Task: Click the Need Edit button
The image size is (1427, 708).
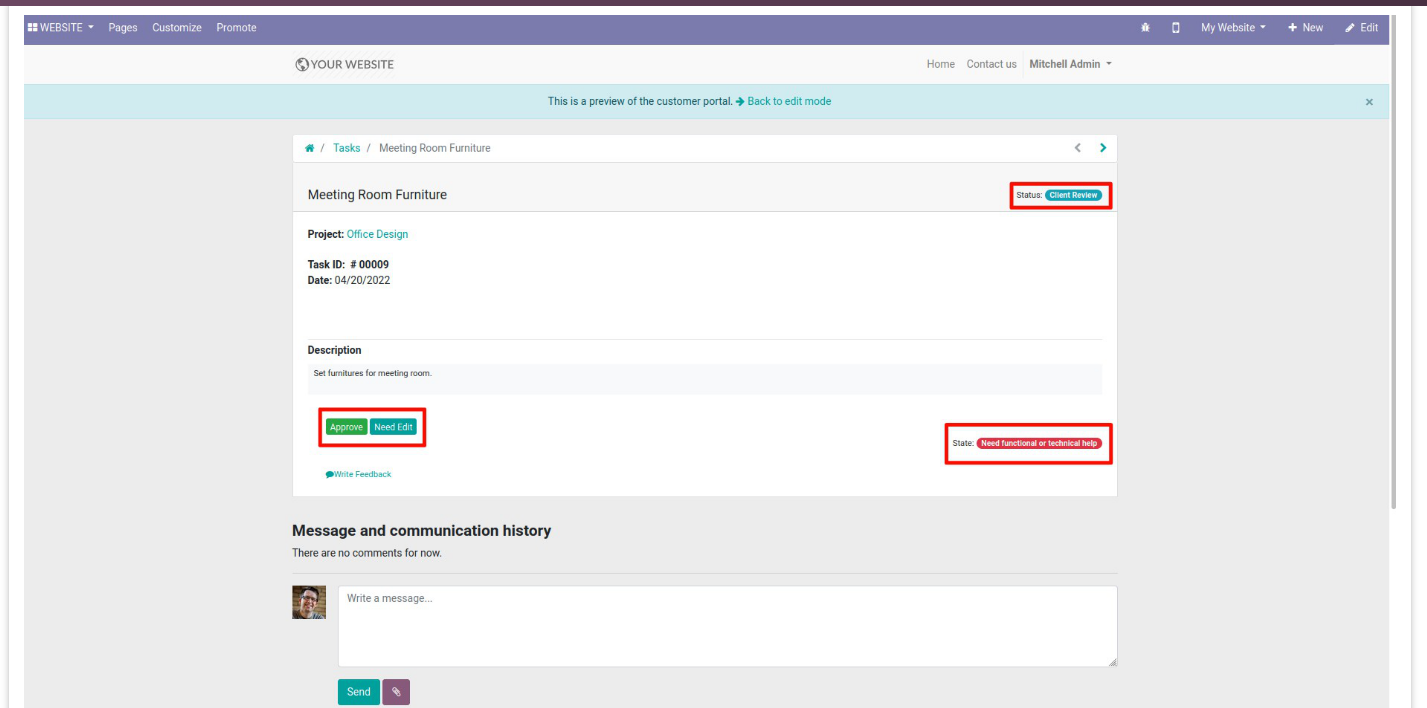Action: point(393,427)
